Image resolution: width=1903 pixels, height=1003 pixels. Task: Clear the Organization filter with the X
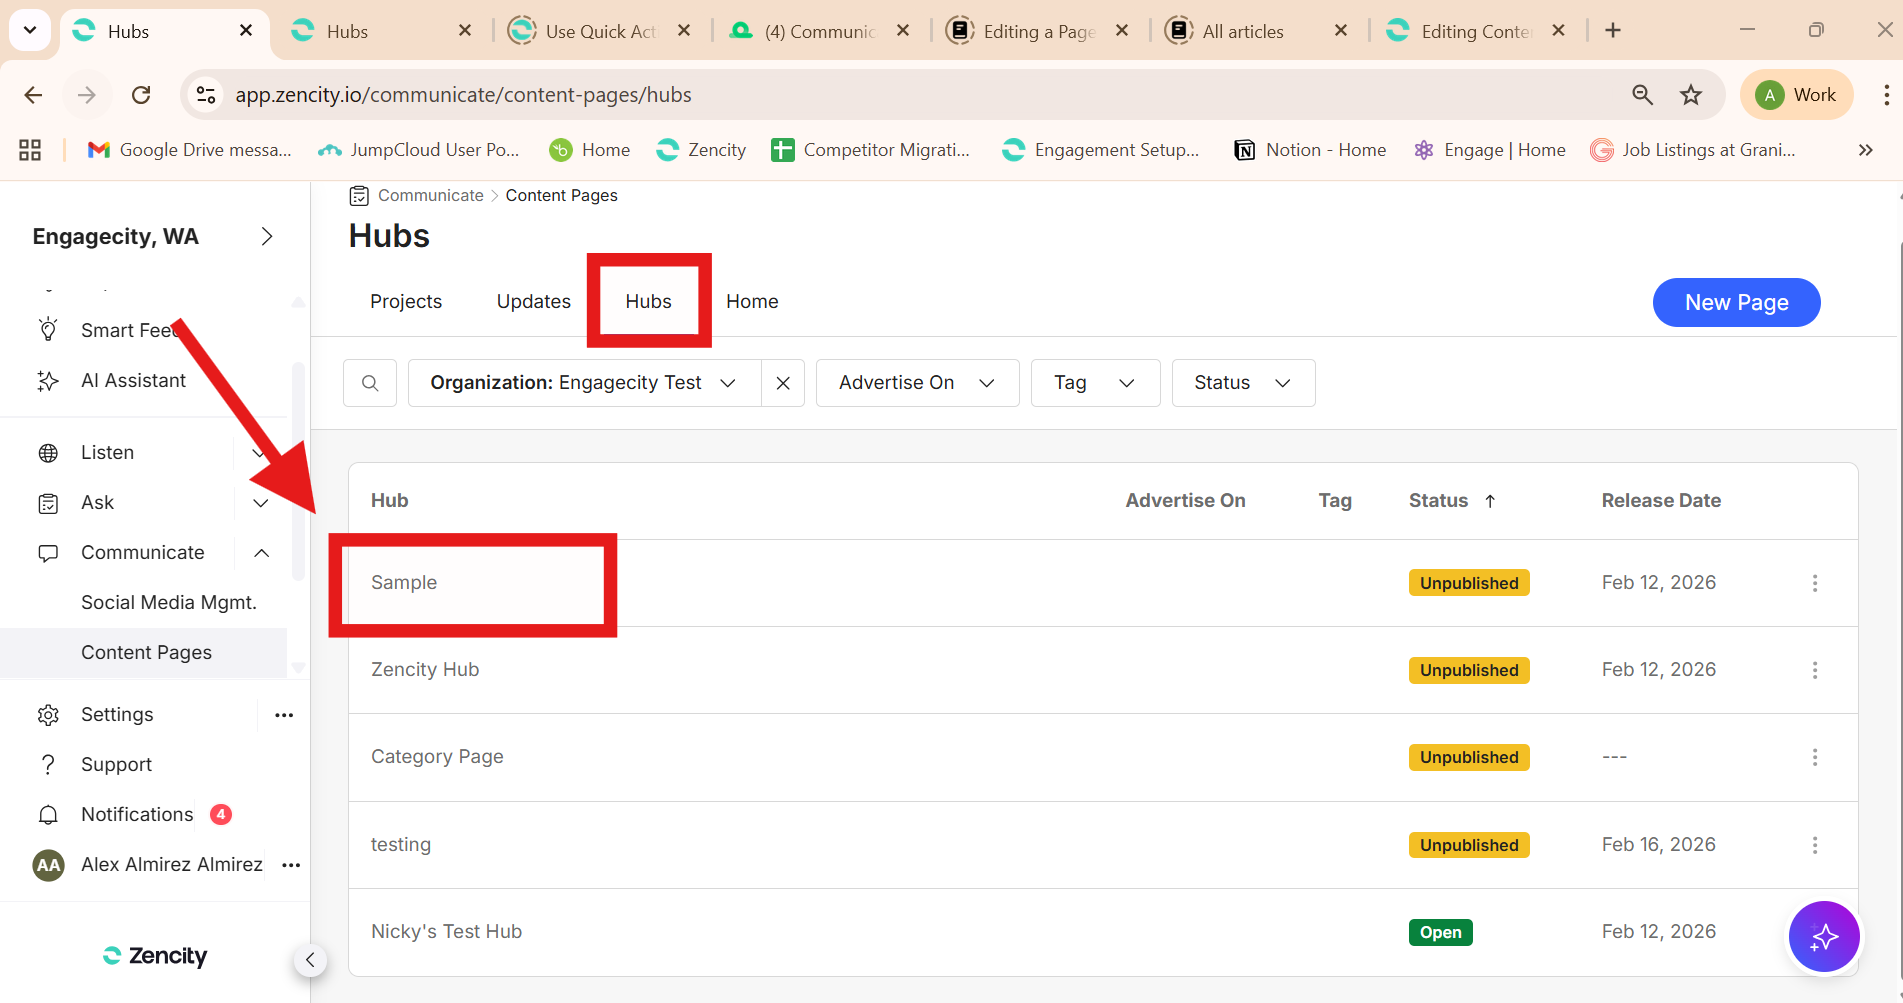(x=783, y=383)
